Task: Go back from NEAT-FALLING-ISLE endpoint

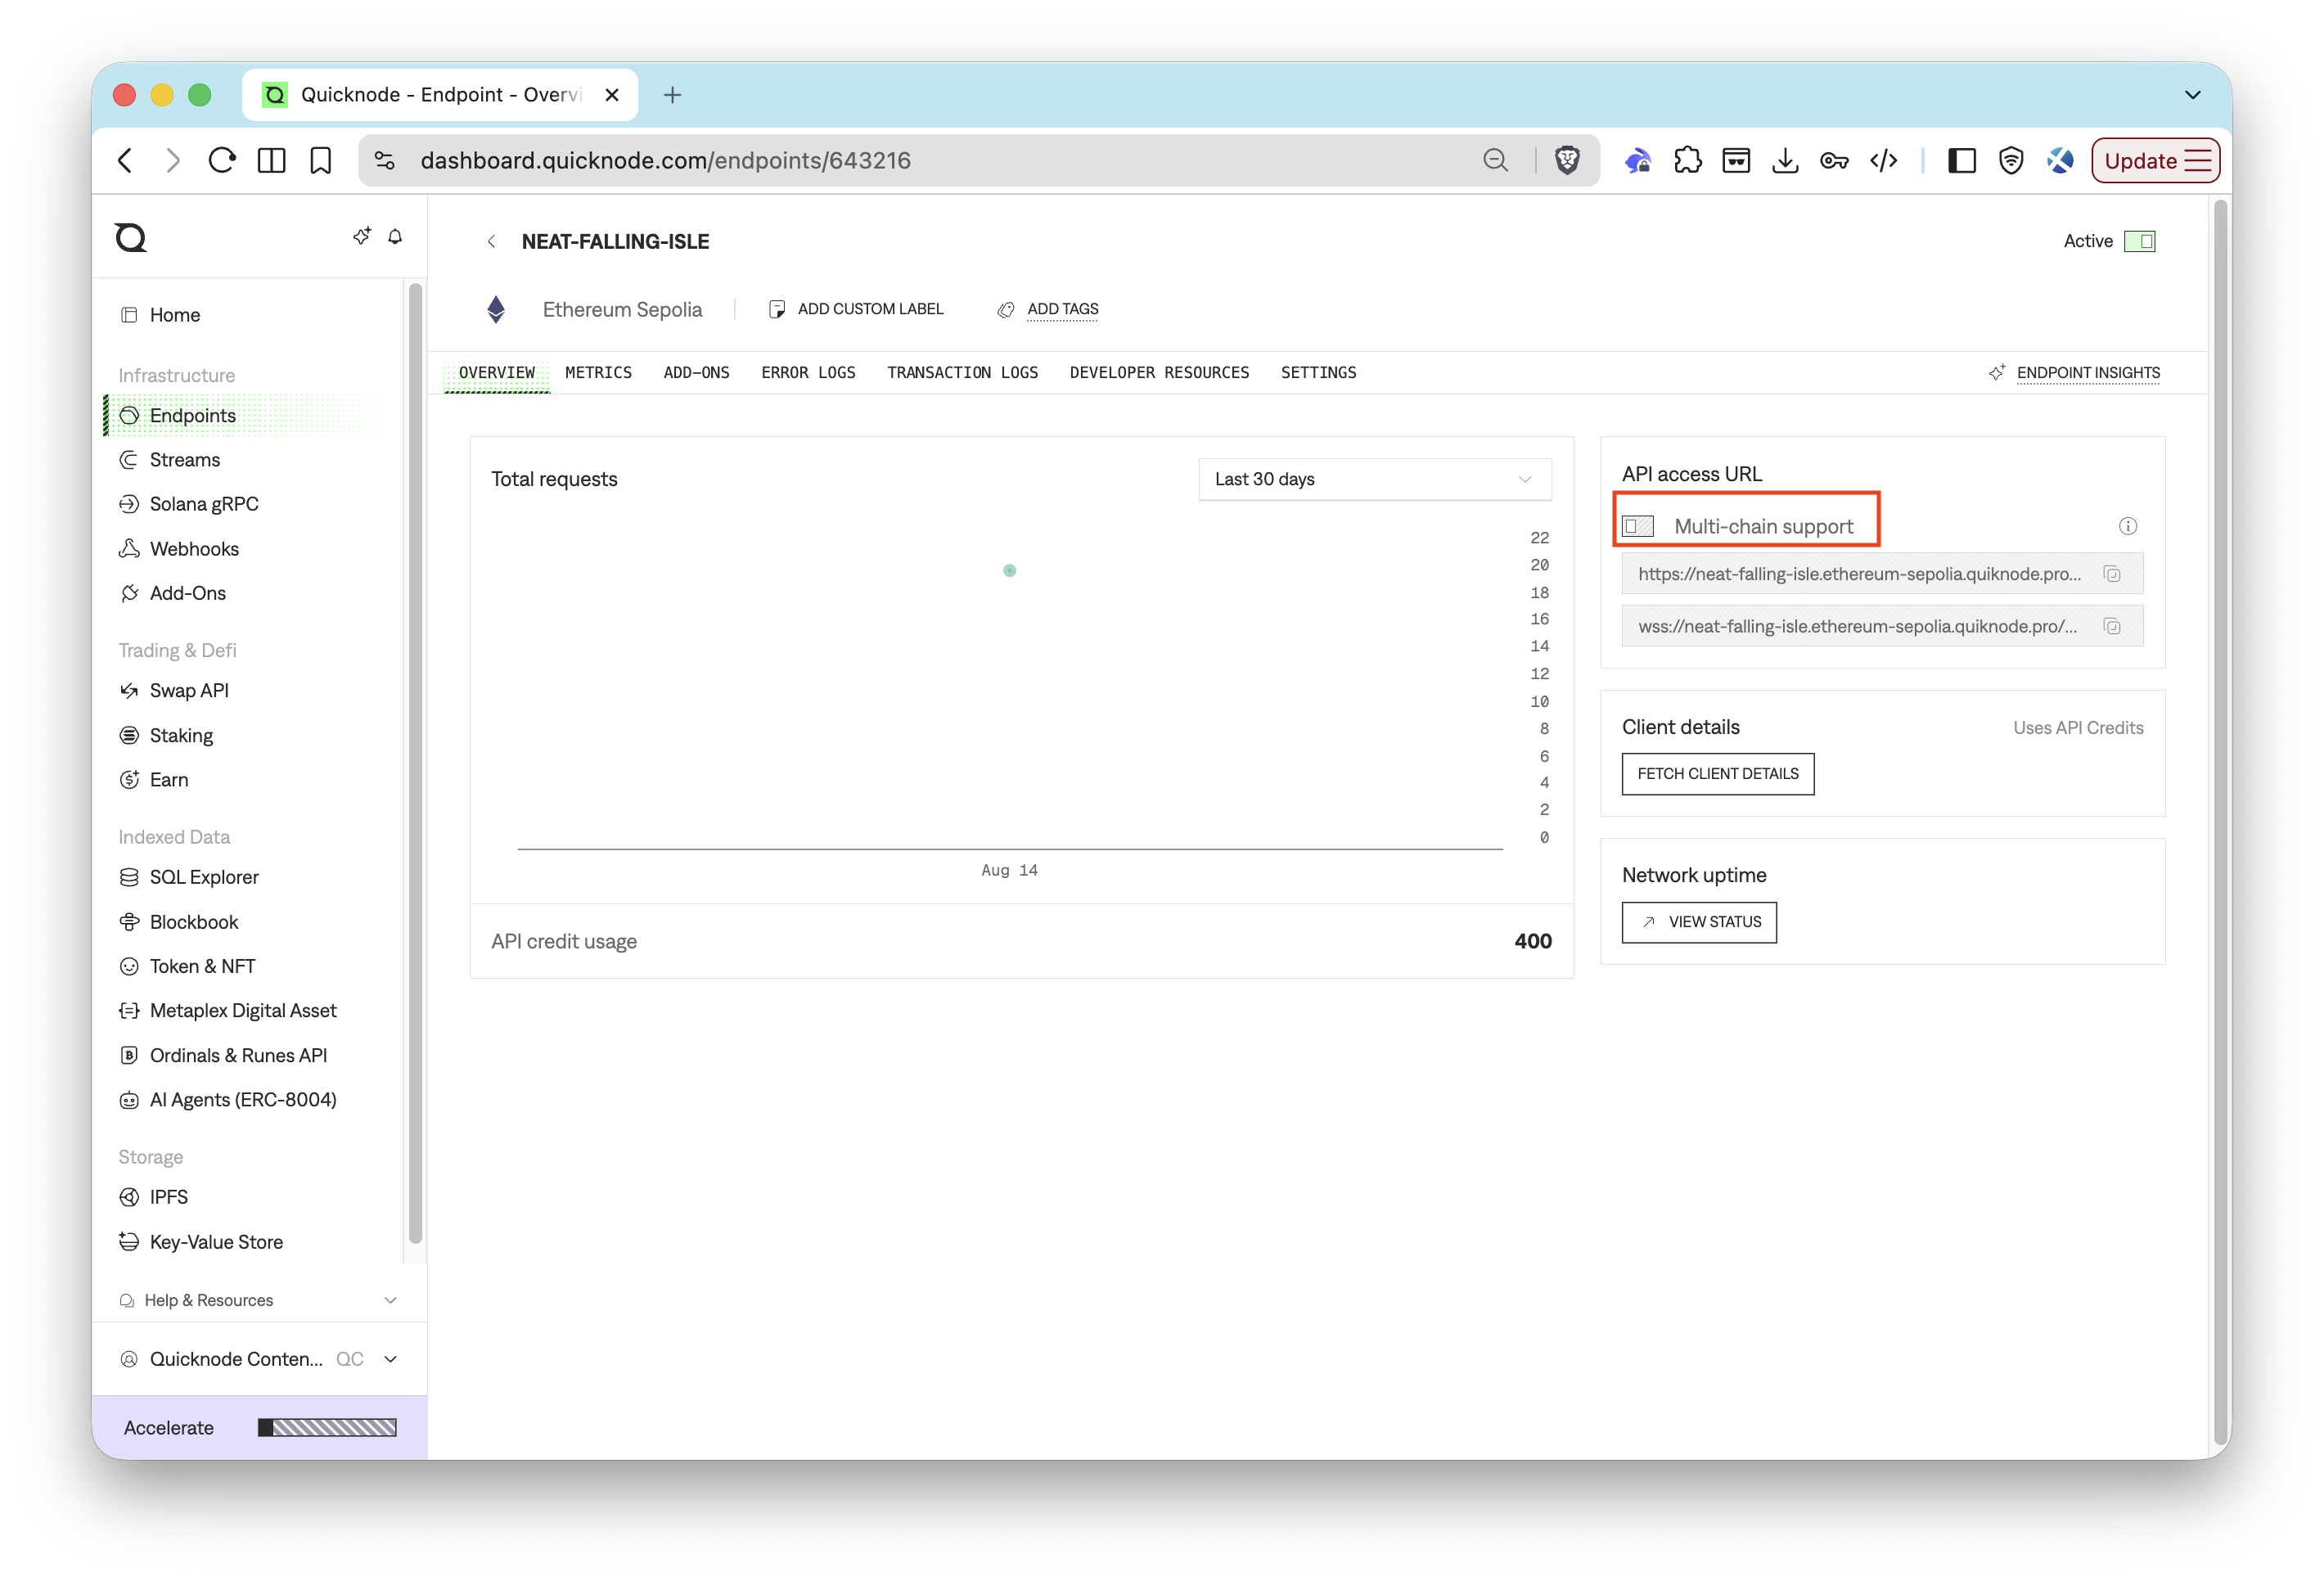Action: [x=491, y=242]
